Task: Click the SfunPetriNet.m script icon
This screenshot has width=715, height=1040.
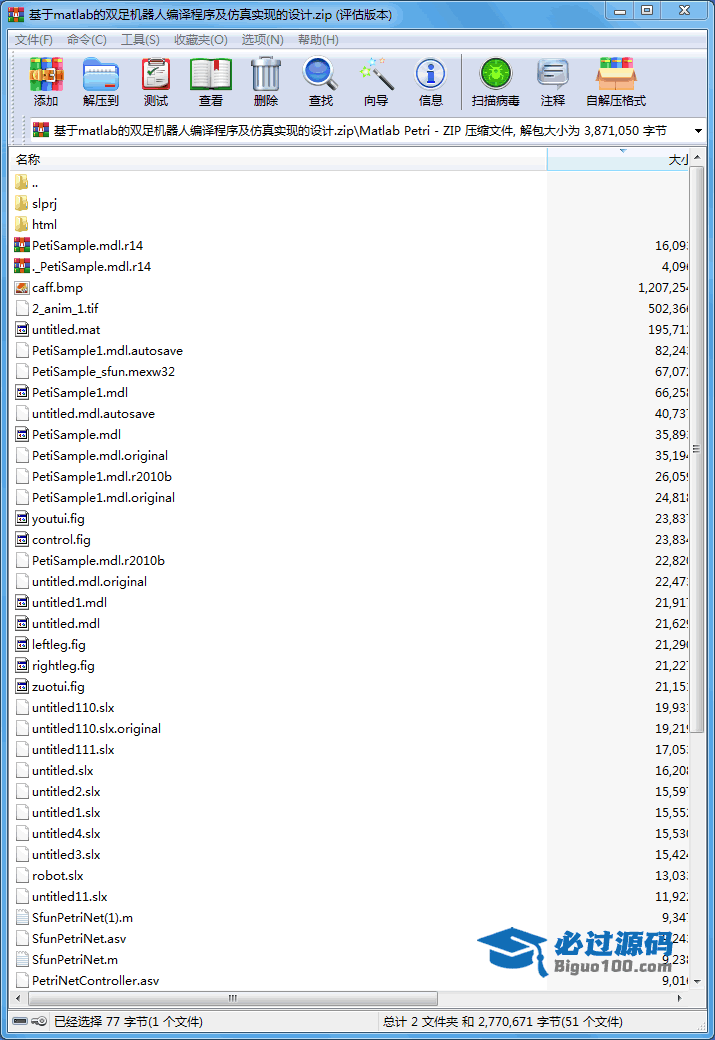Action: point(22,960)
